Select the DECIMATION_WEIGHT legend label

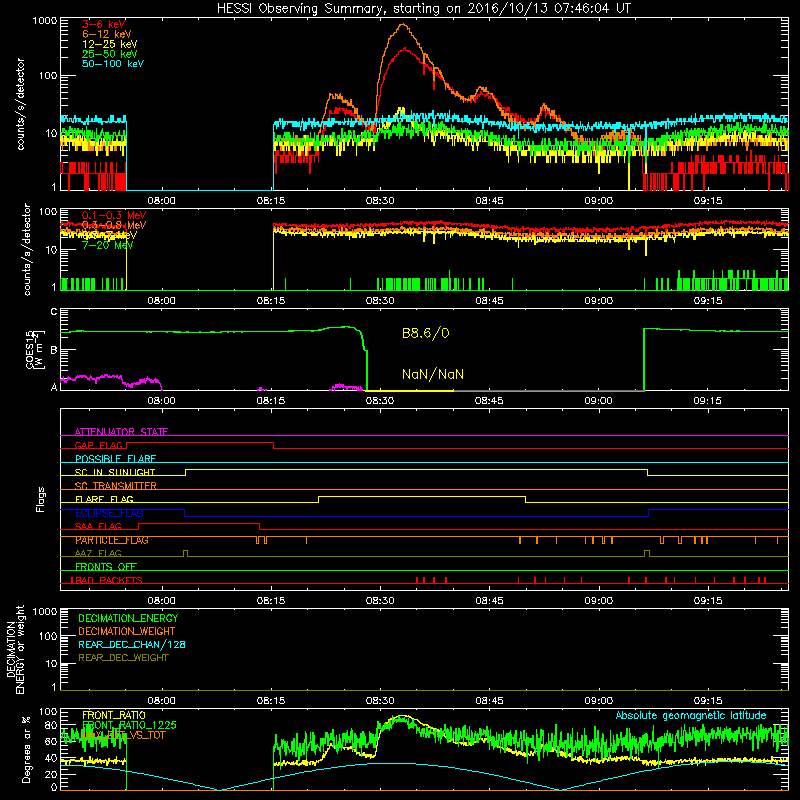click(127, 631)
